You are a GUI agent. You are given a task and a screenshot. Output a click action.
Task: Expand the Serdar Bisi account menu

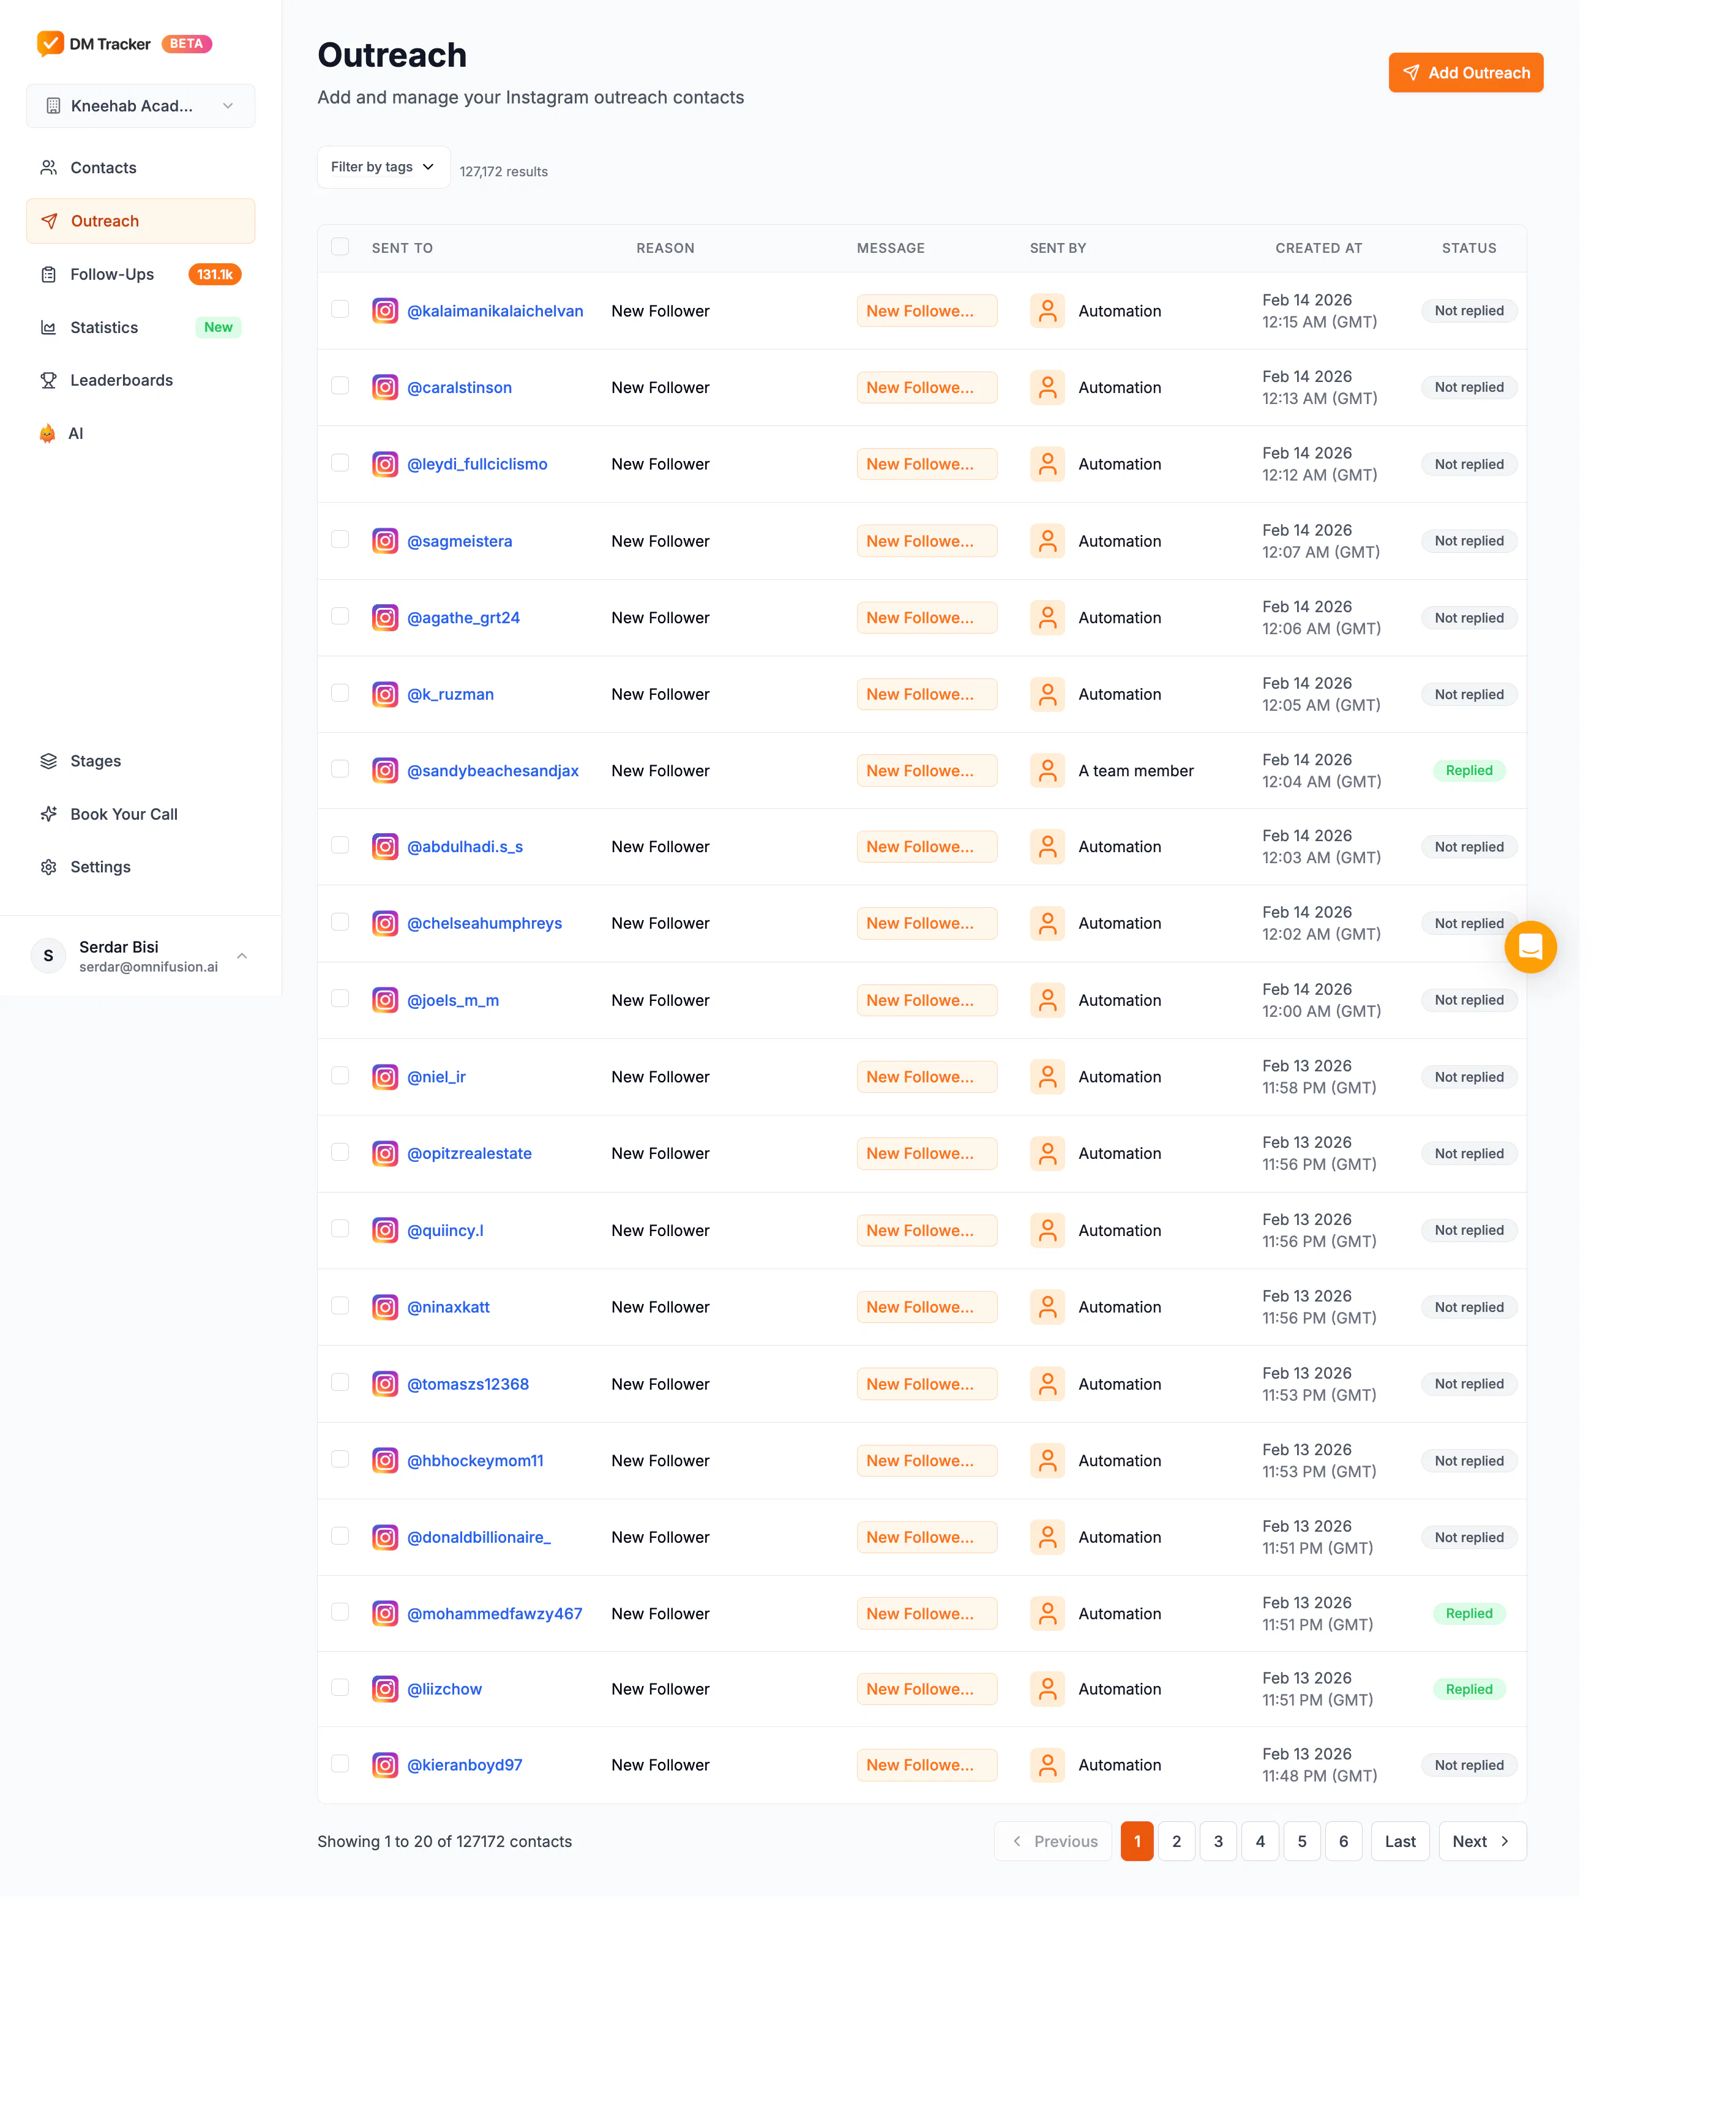[x=141, y=956]
